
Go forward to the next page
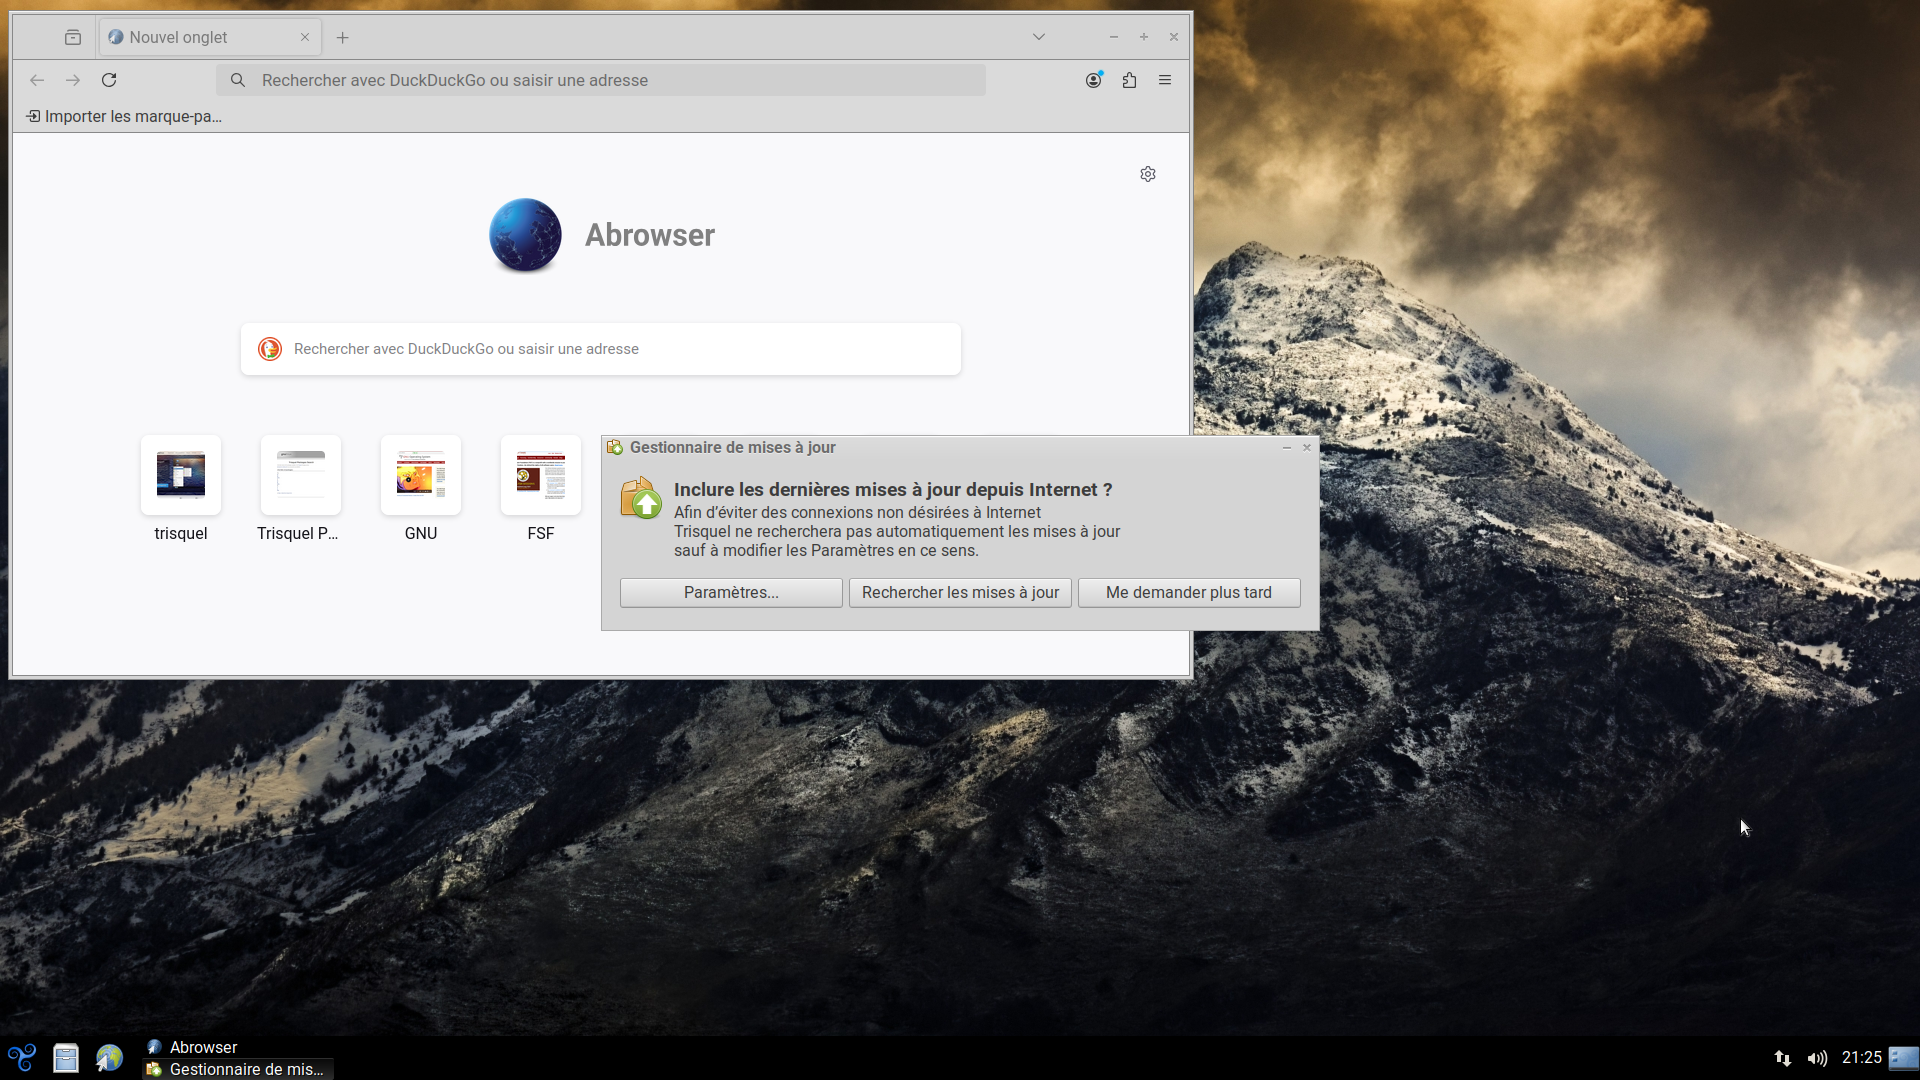73,80
